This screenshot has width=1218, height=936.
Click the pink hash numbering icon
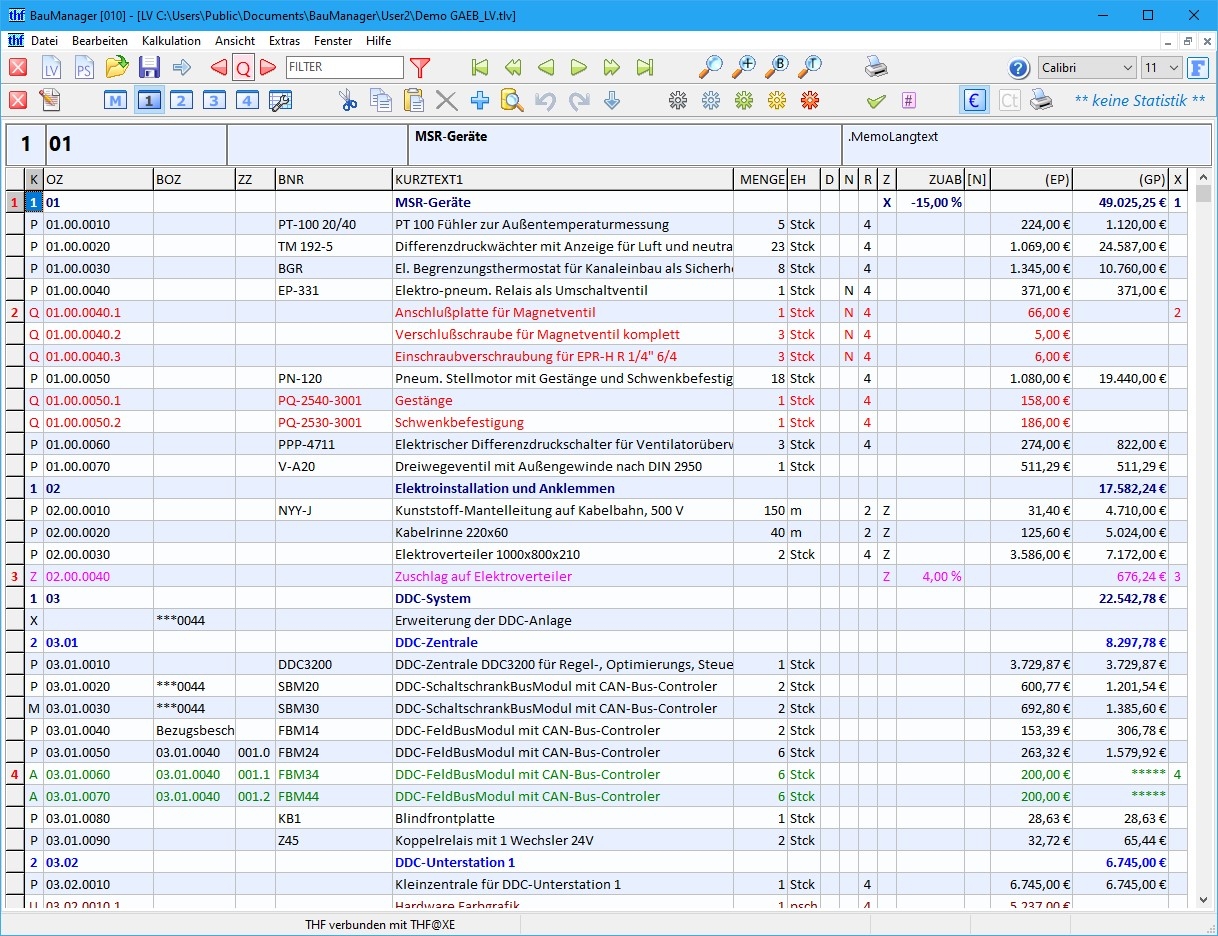click(x=908, y=100)
